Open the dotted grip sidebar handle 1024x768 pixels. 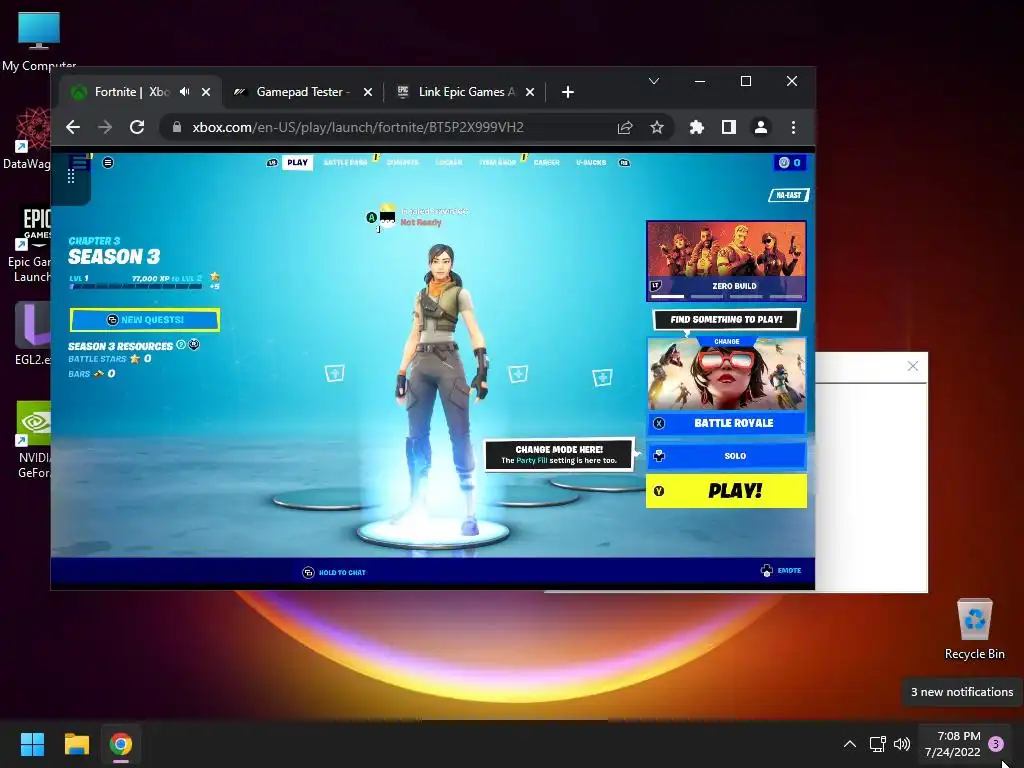(71, 176)
